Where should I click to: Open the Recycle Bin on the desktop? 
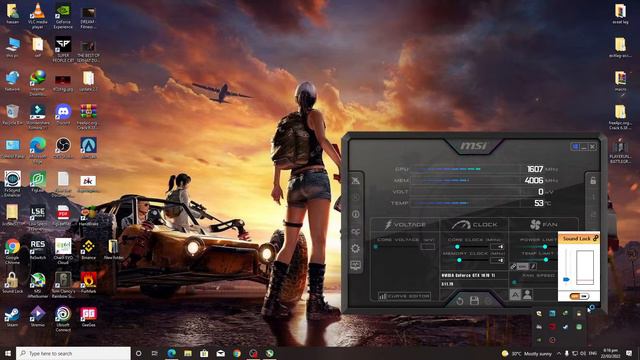click(12, 114)
